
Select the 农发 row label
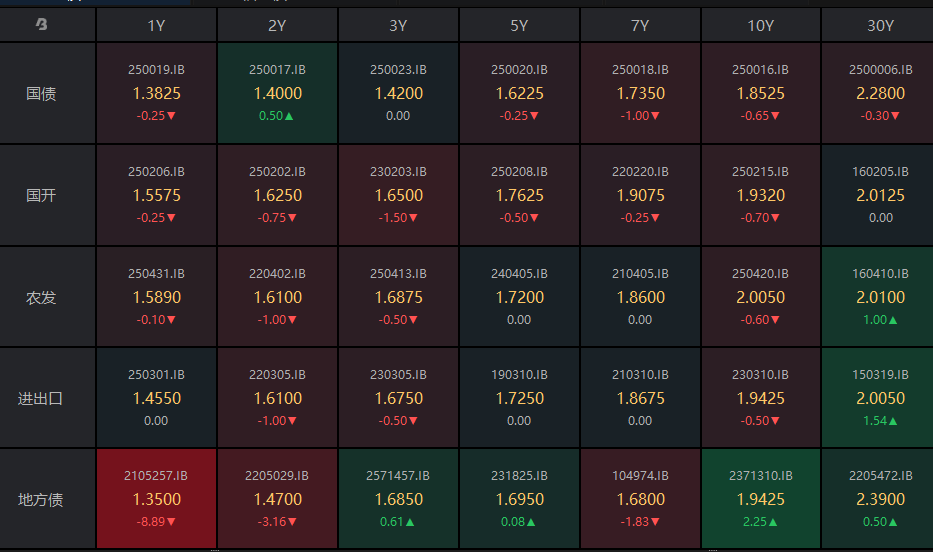pyautogui.click(x=41, y=297)
